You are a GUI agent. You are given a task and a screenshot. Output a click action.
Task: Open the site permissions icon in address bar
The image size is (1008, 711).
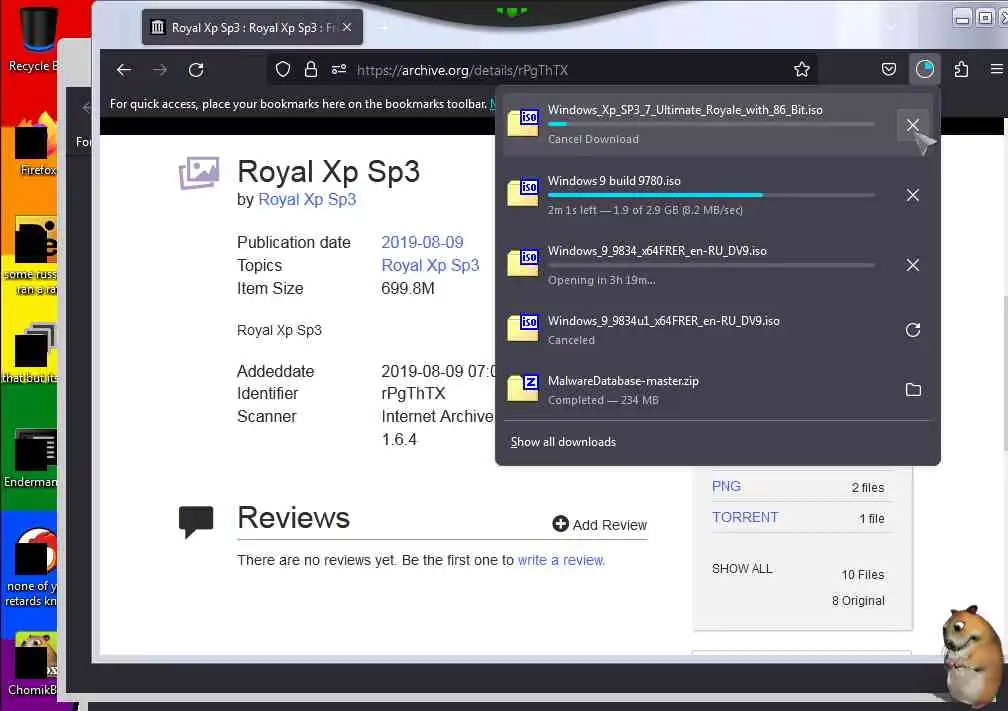coord(339,69)
